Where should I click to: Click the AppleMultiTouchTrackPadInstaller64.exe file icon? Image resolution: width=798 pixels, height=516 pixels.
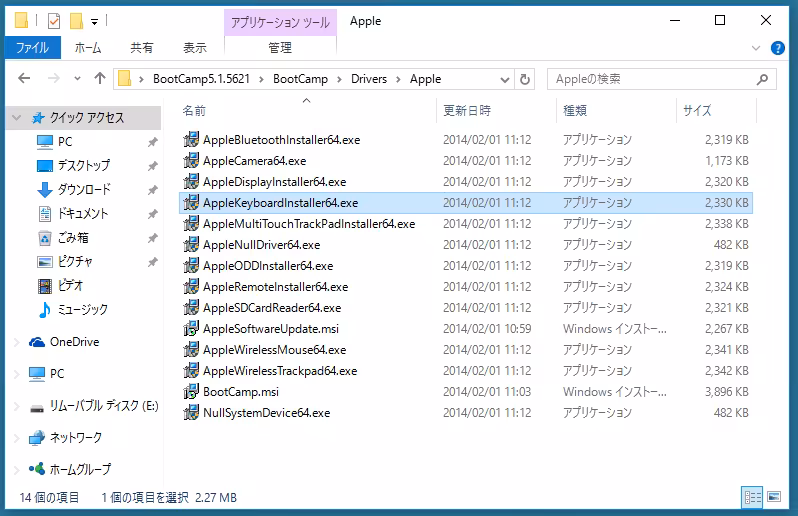pos(191,224)
